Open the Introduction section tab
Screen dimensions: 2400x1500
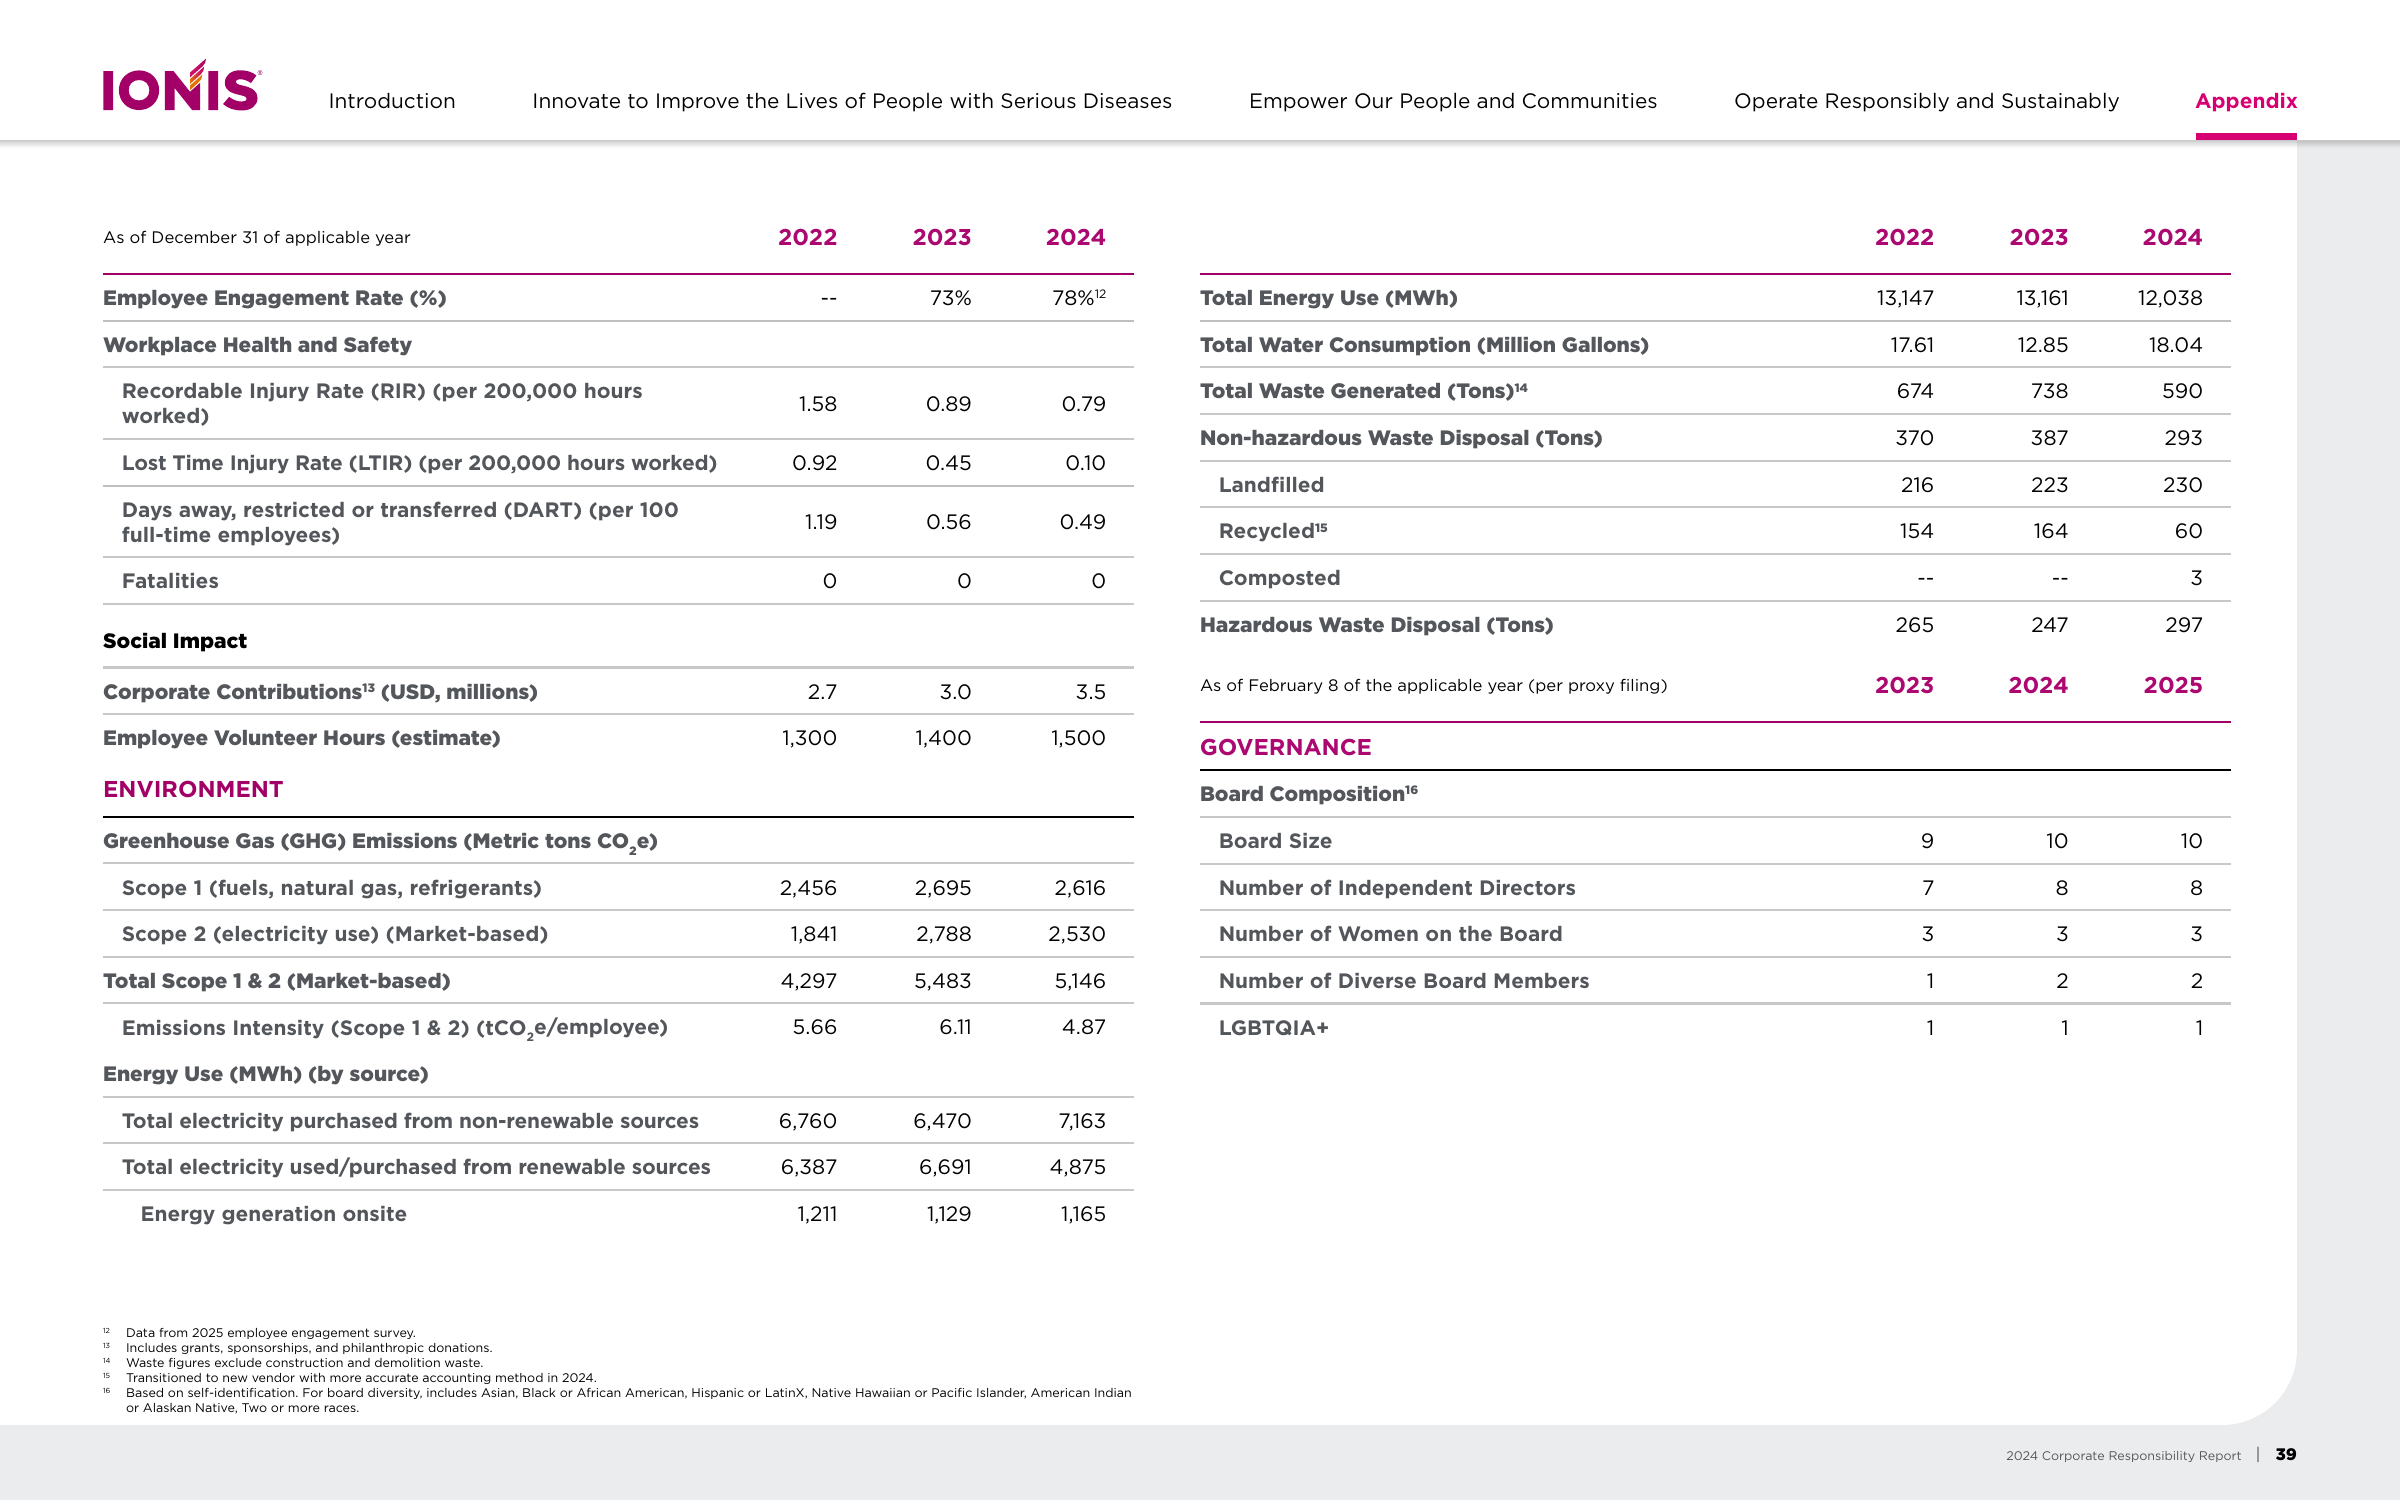pos(392,101)
